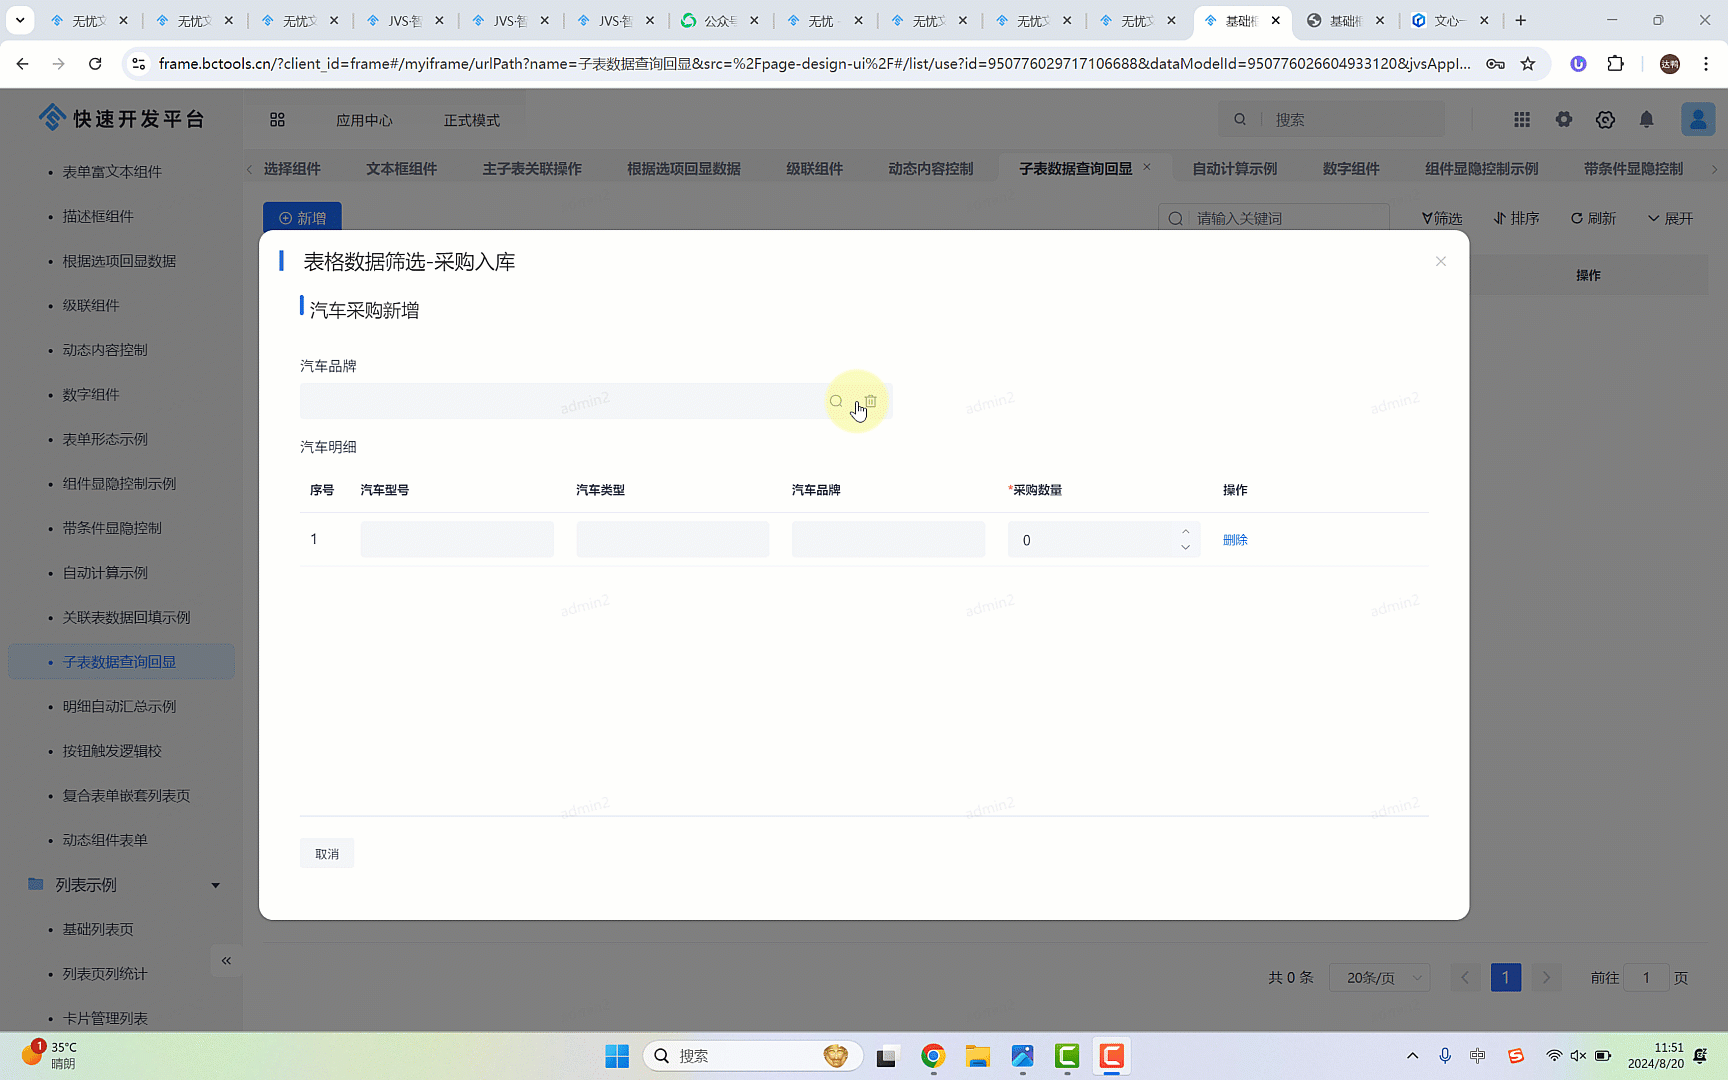The image size is (1728, 1080).
Task: Open the browser tab search dropdown
Action: [x=20, y=20]
